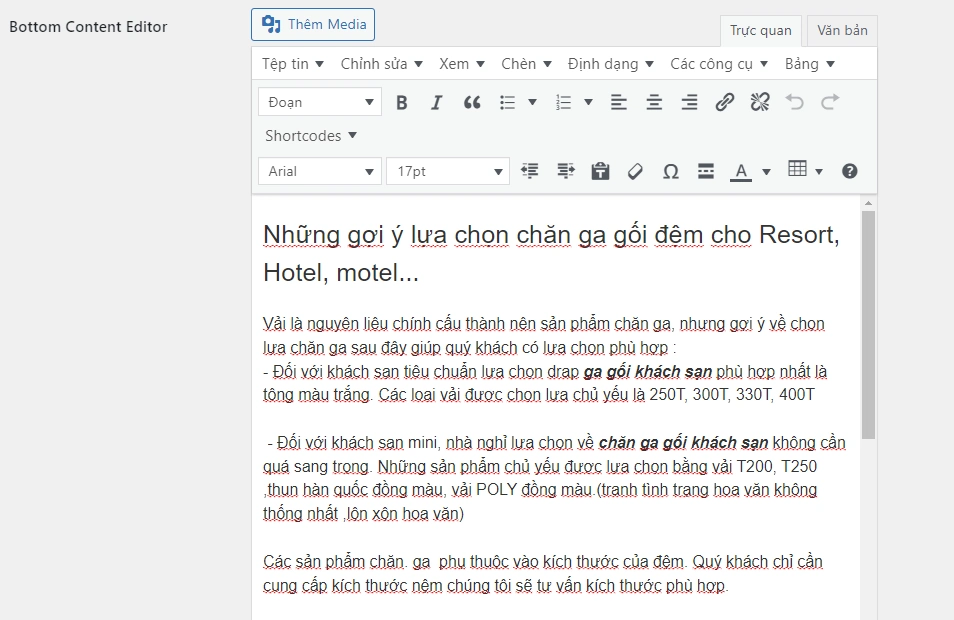Expand bulleted list style options
The width and height of the screenshot is (954, 620).
click(x=532, y=102)
